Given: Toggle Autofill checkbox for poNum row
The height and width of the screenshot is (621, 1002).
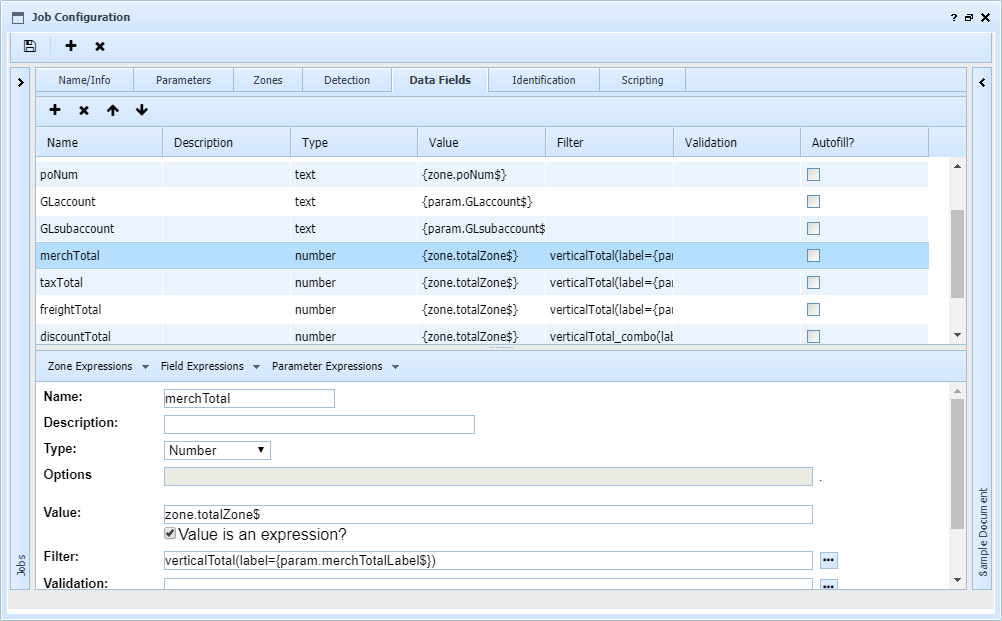Looking at the screenshot, I should 813,175.
